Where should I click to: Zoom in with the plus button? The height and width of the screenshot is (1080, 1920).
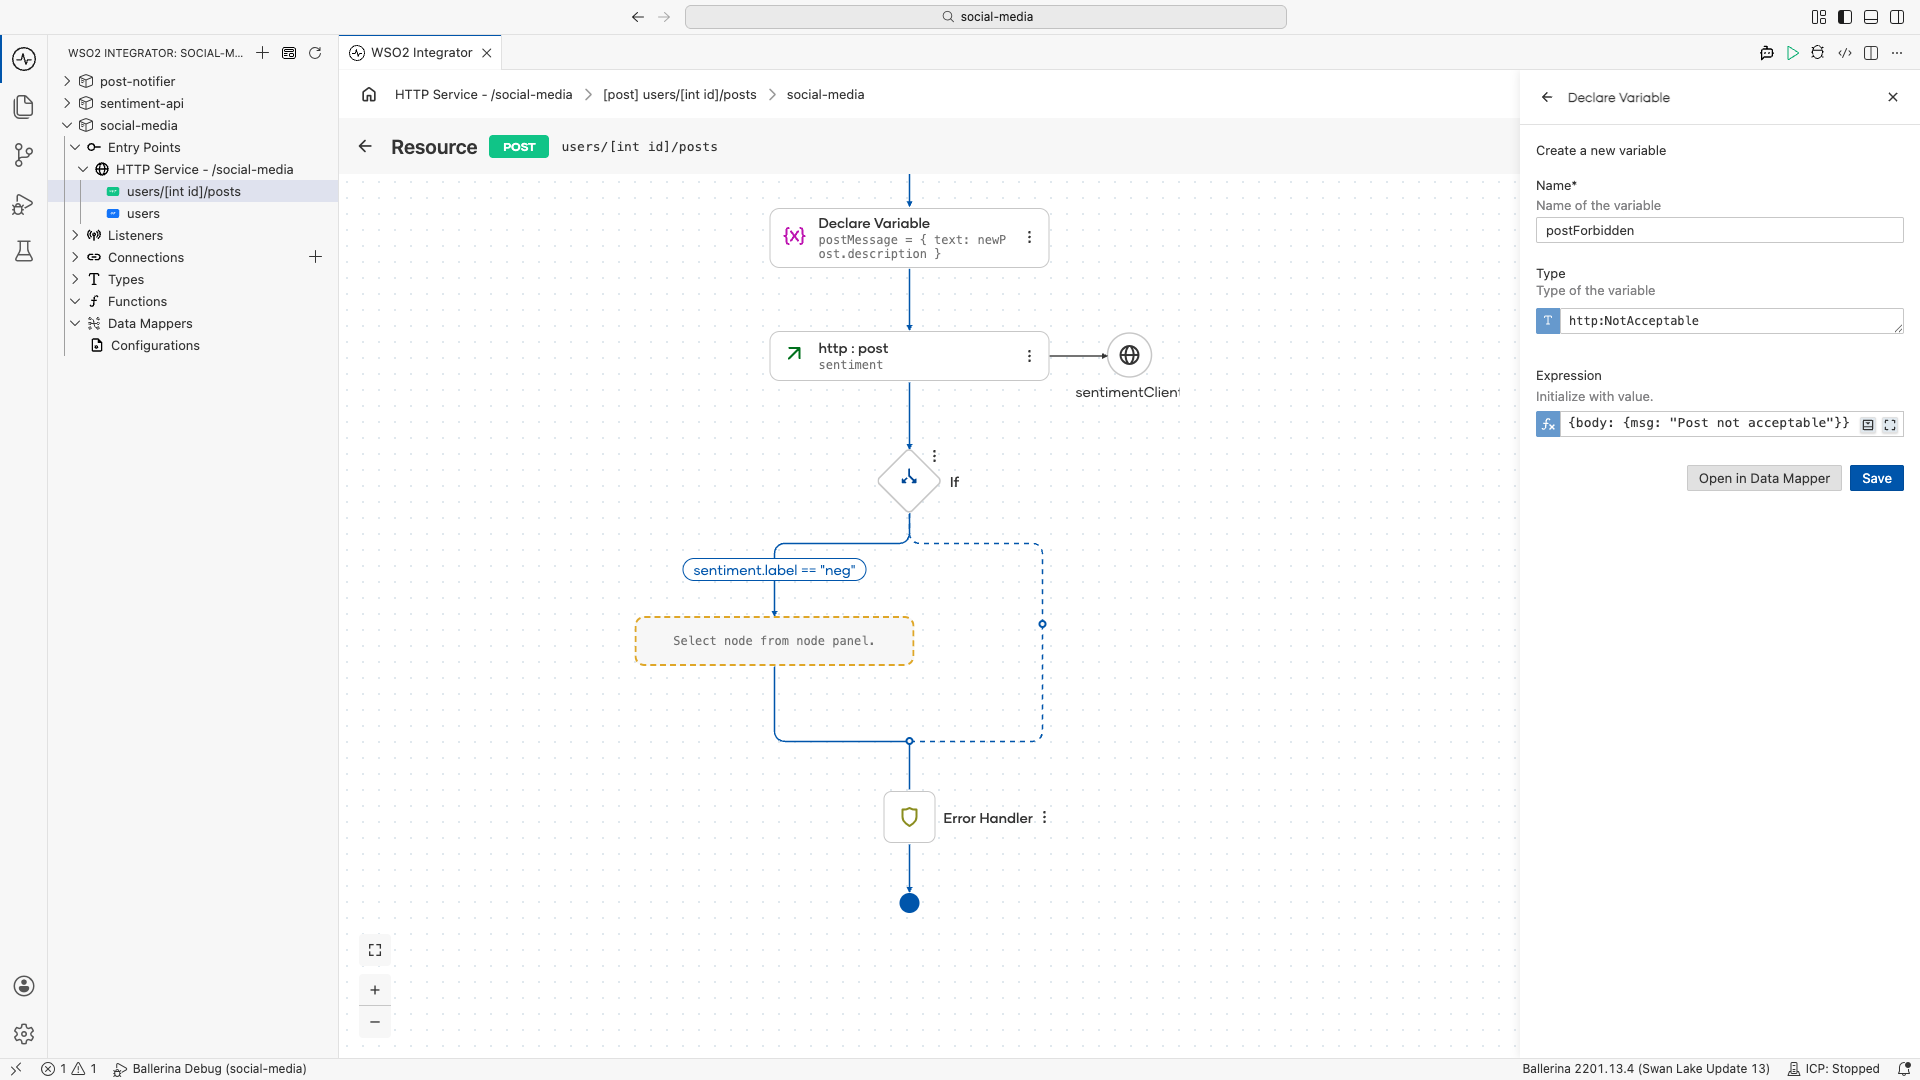coord(375,990)
